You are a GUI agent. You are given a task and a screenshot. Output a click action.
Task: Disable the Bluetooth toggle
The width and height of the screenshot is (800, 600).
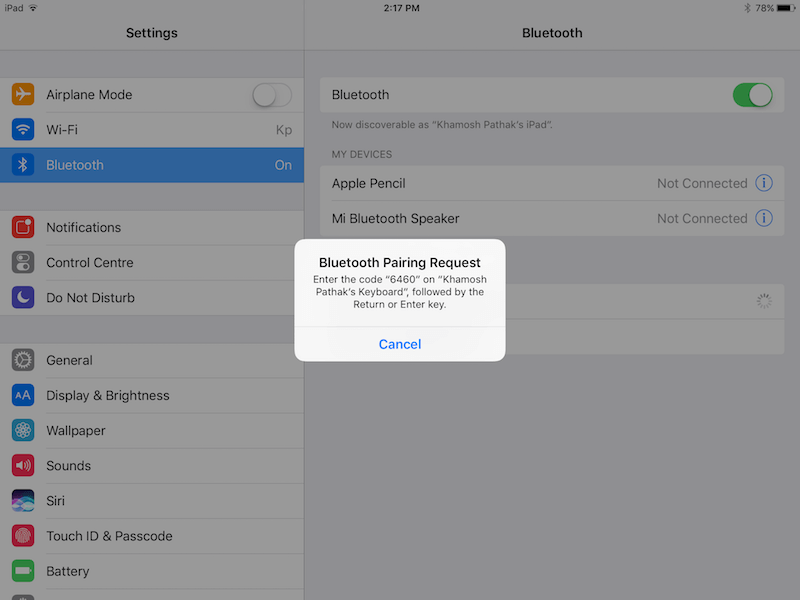tap(753, 94)
